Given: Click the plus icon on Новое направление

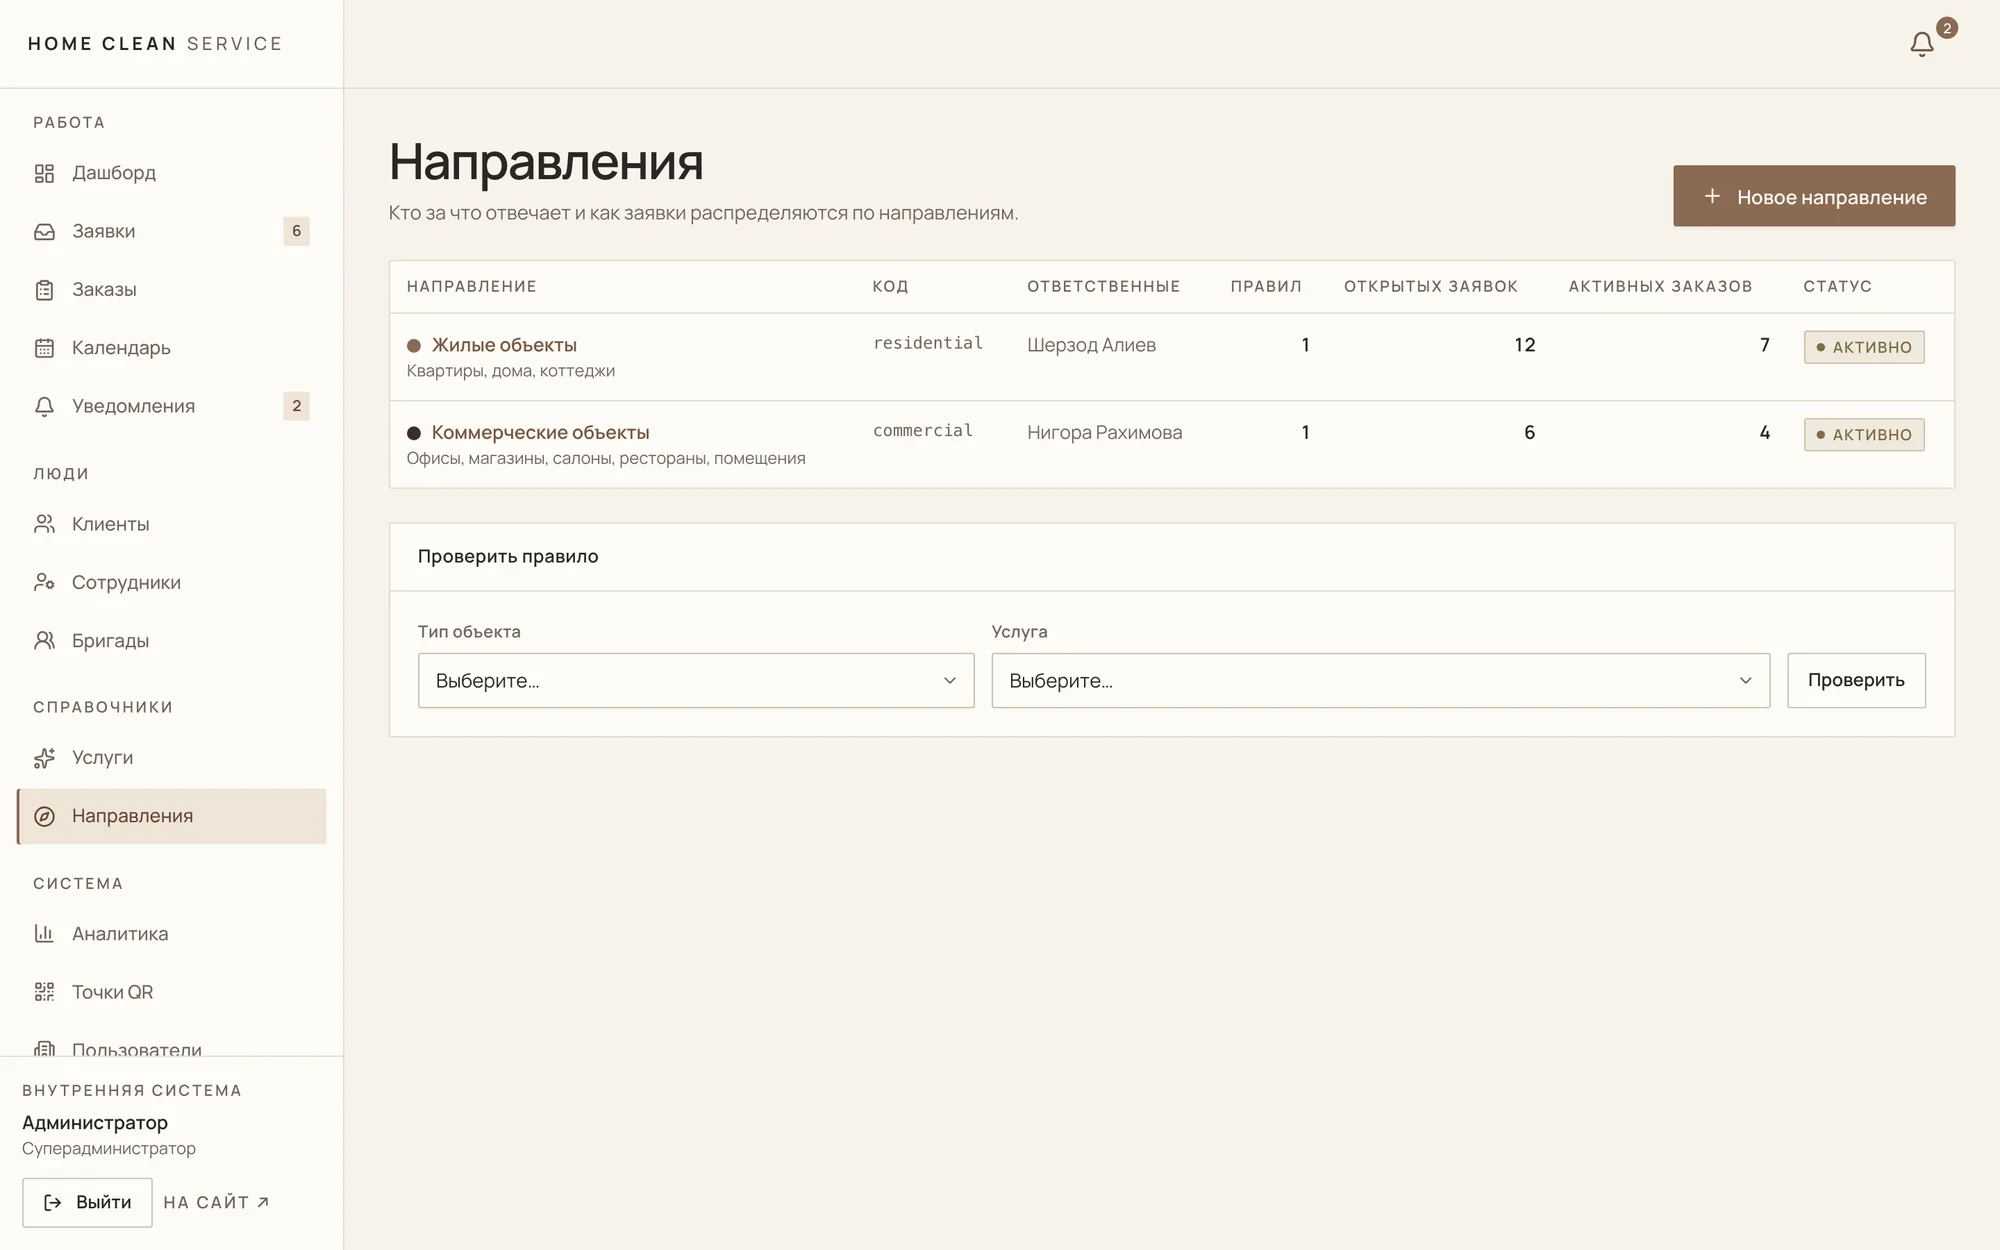Looking at the screenshot, I should click(x=1712, y=196).
